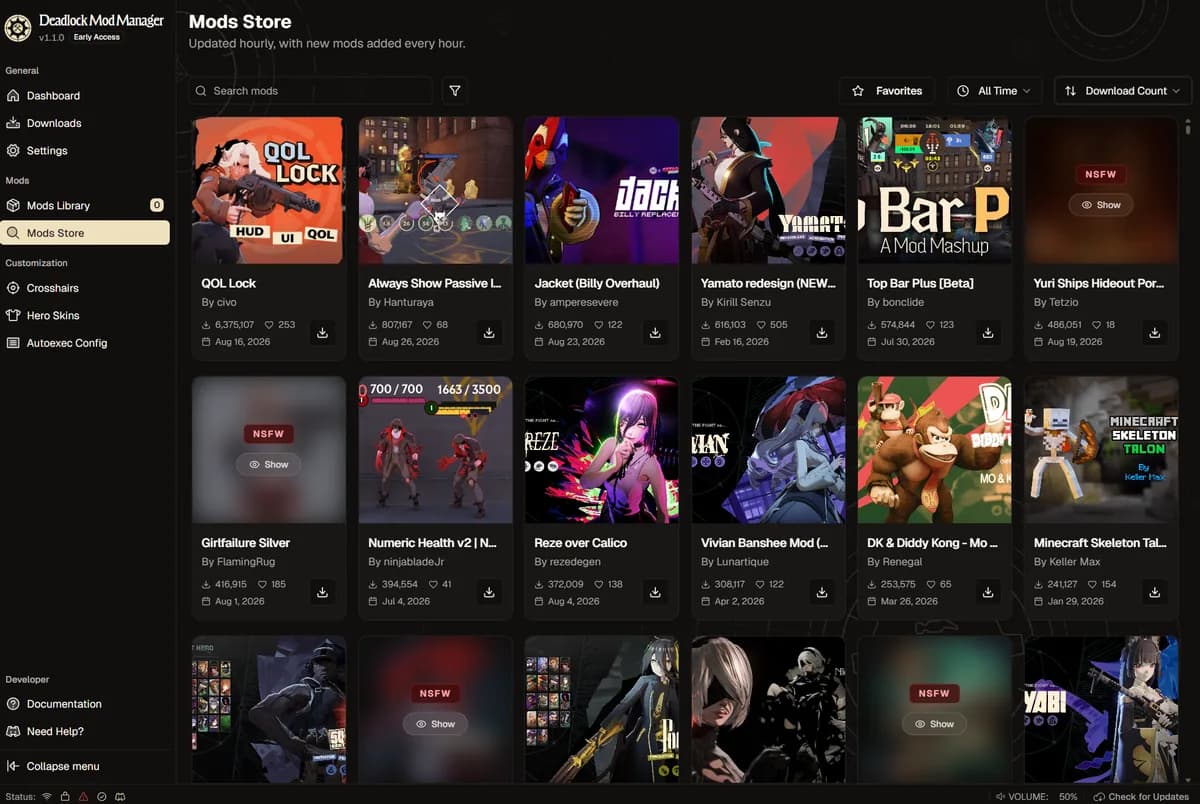Click the volume 50% value
The height and width of the screenshot is (804, 1200).
[x=1068, y=797]
